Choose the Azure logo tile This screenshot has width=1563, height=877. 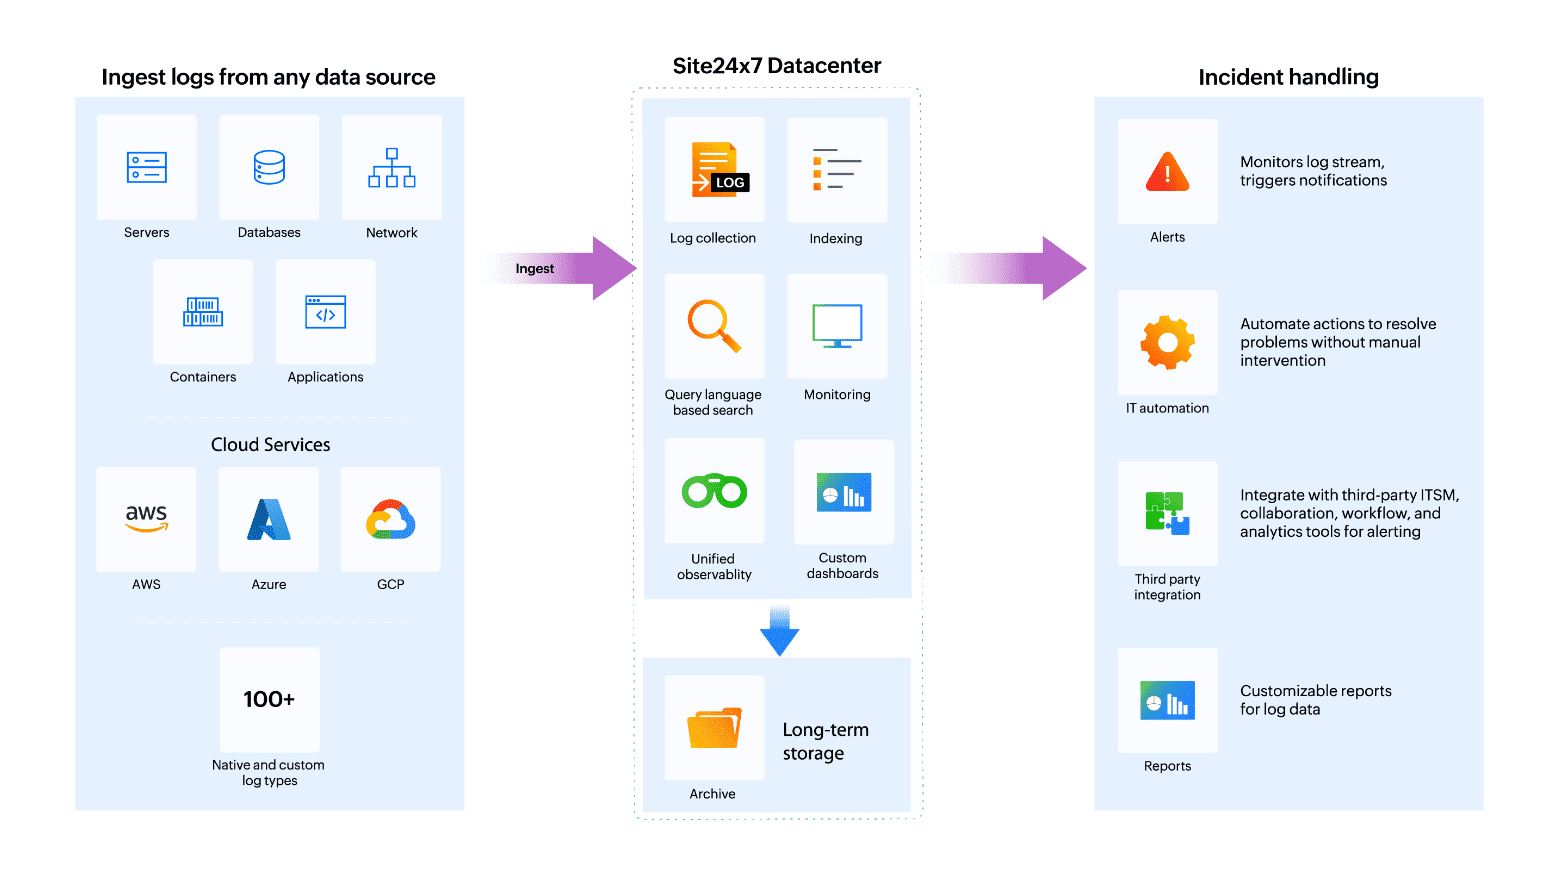click(x=269, y=519)
